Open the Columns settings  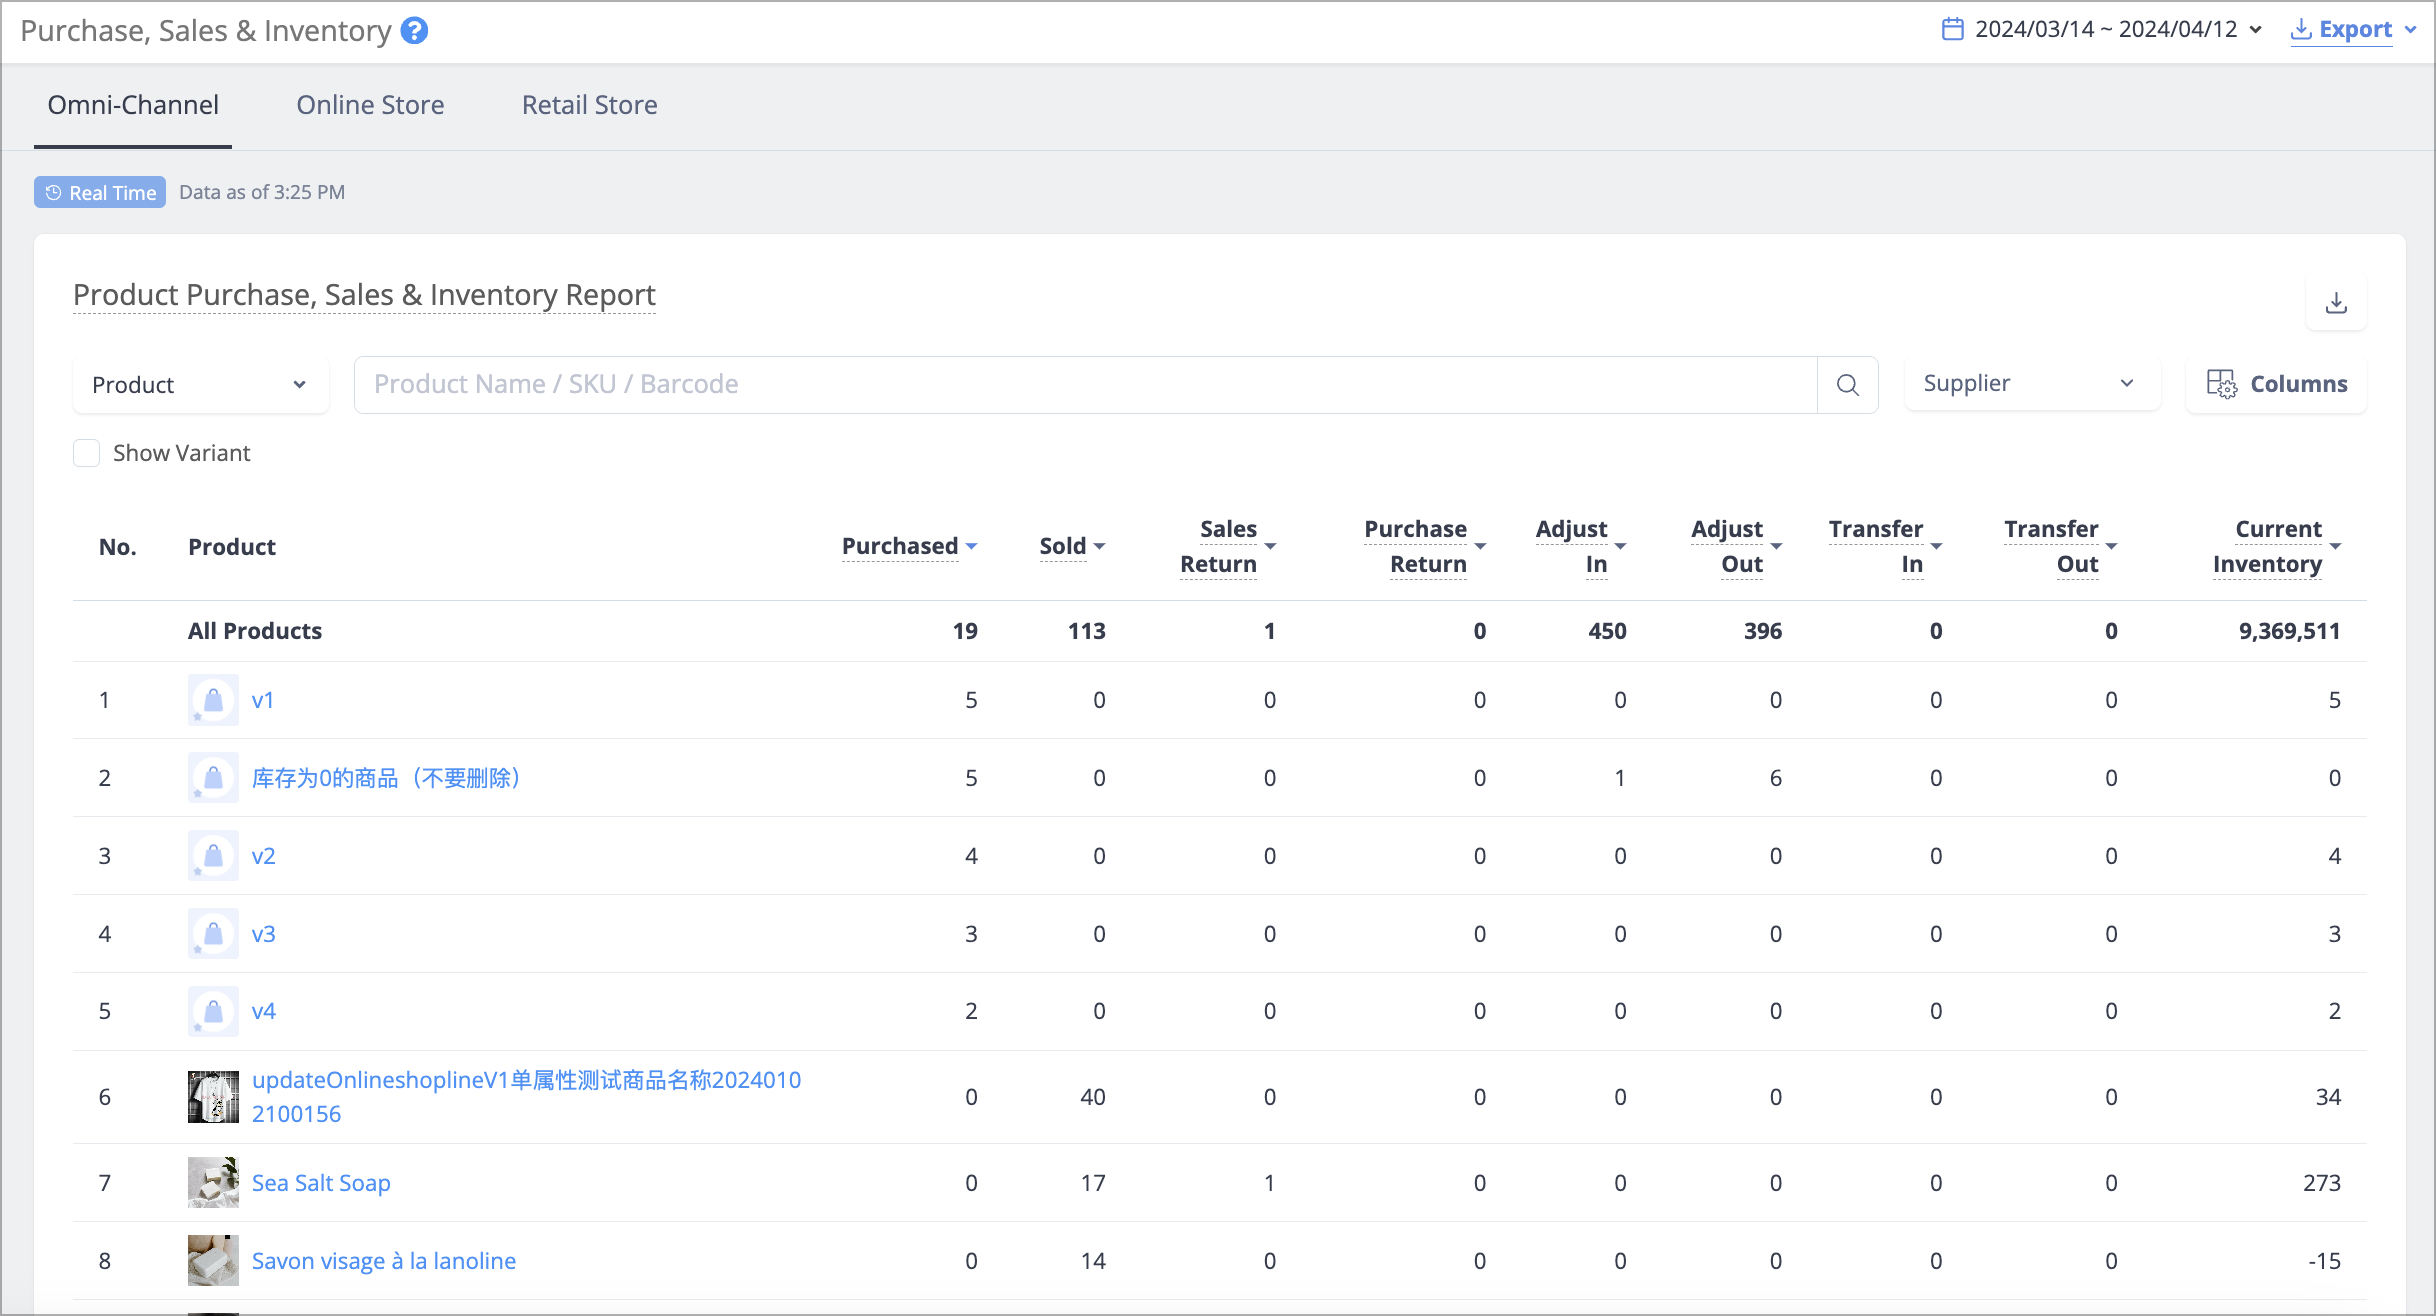click(x=2276, y=384)
